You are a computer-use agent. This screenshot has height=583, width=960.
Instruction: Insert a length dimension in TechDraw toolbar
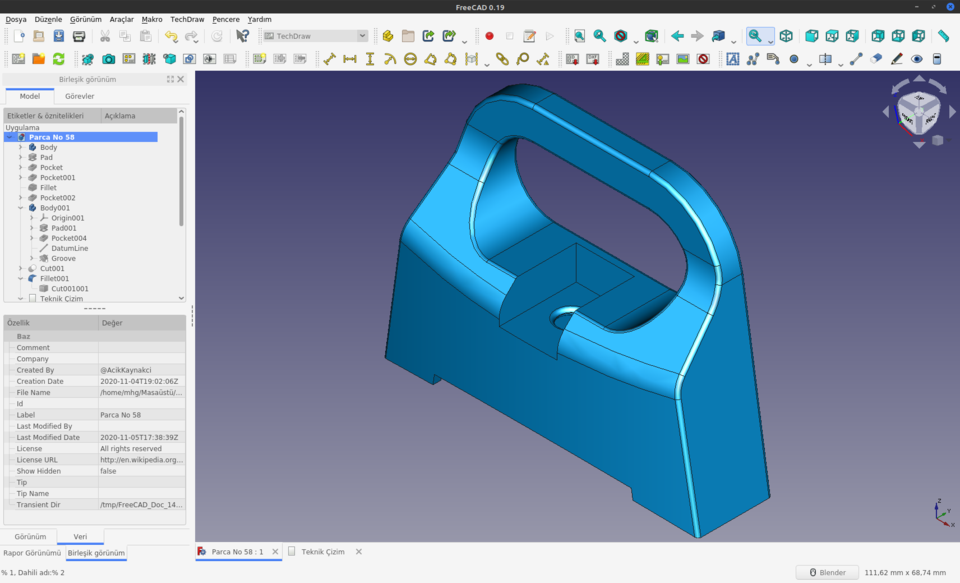point(329,59)
